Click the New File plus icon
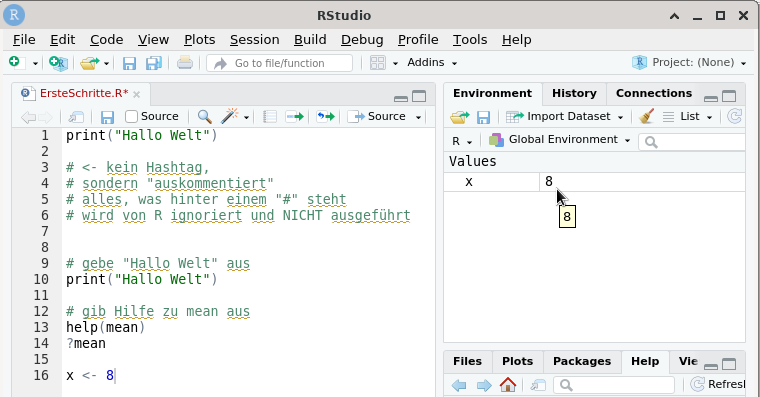The width and height of the screenshot is (760, 397). [x=14, y=63]
